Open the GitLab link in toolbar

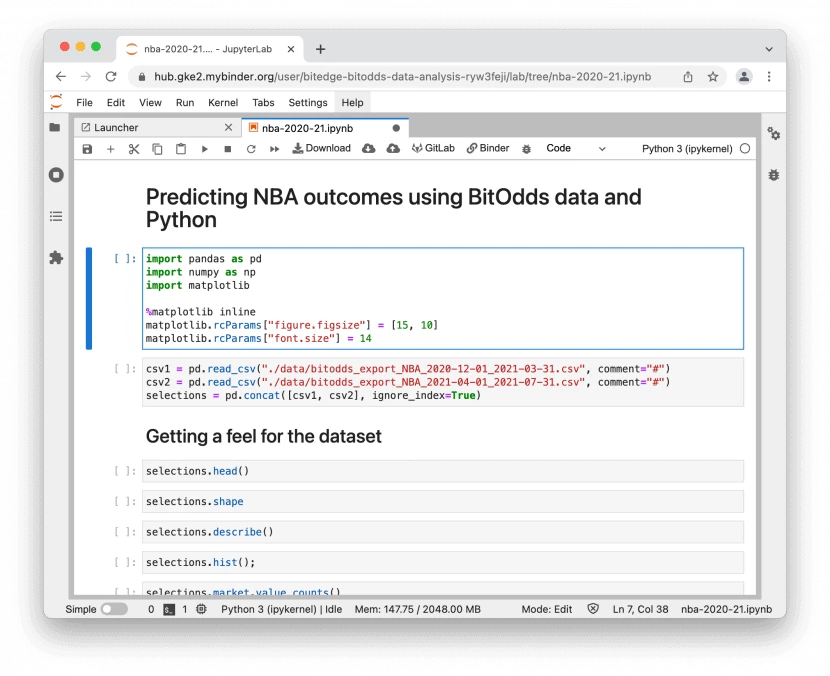pyautogui.click(x=434, y=148)
